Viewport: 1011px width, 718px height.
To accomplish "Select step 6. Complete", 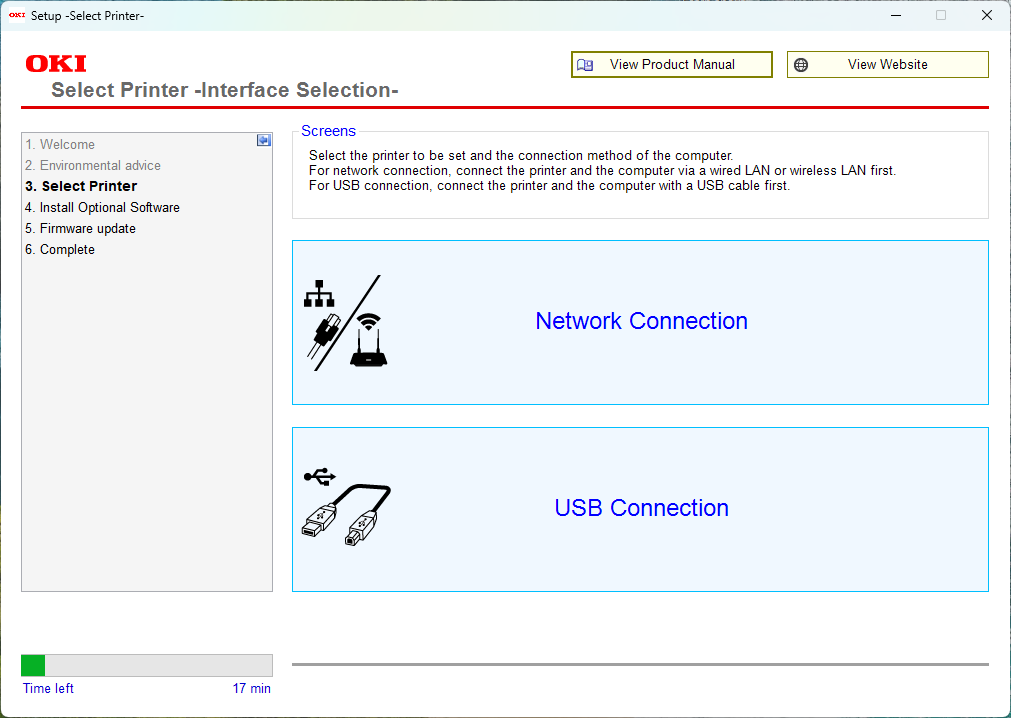I will [60, 249].
